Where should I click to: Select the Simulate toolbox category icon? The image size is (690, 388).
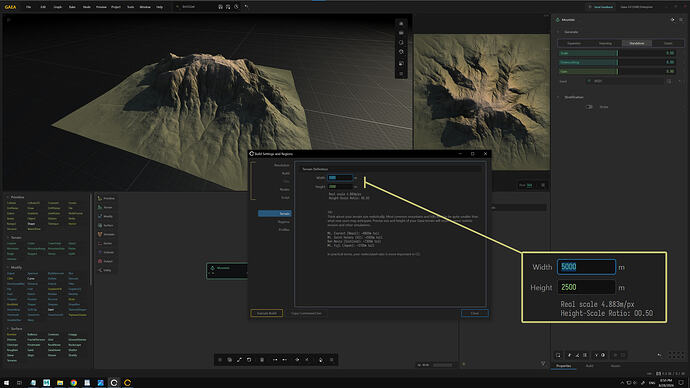tap(100, 234)
